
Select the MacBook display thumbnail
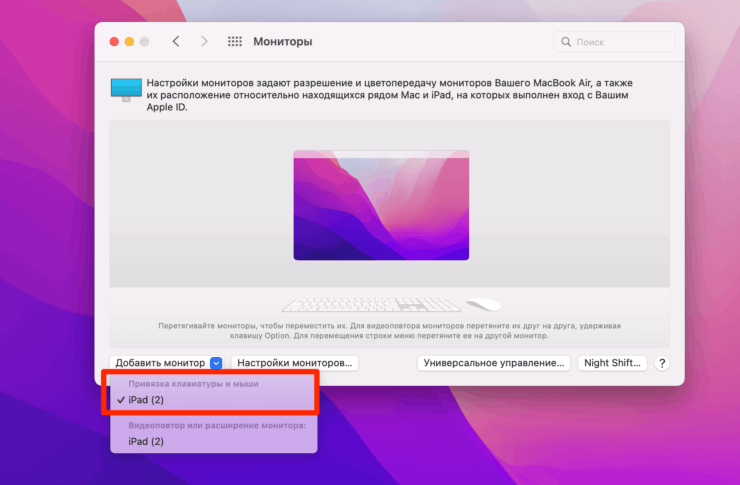[x=381, y=206]
